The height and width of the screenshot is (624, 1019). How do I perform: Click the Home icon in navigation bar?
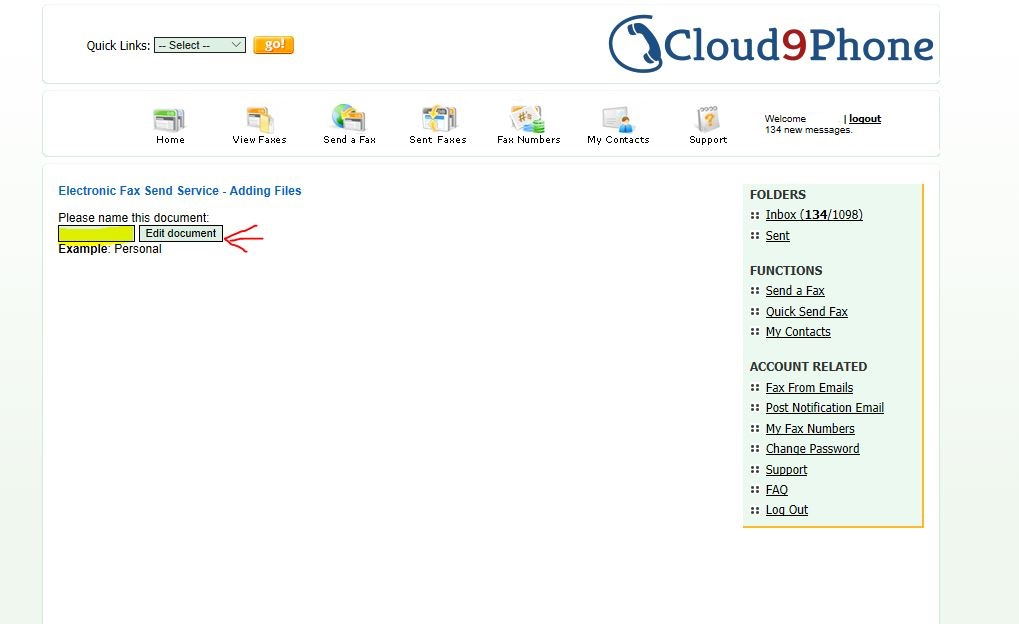tap(170, 120)
